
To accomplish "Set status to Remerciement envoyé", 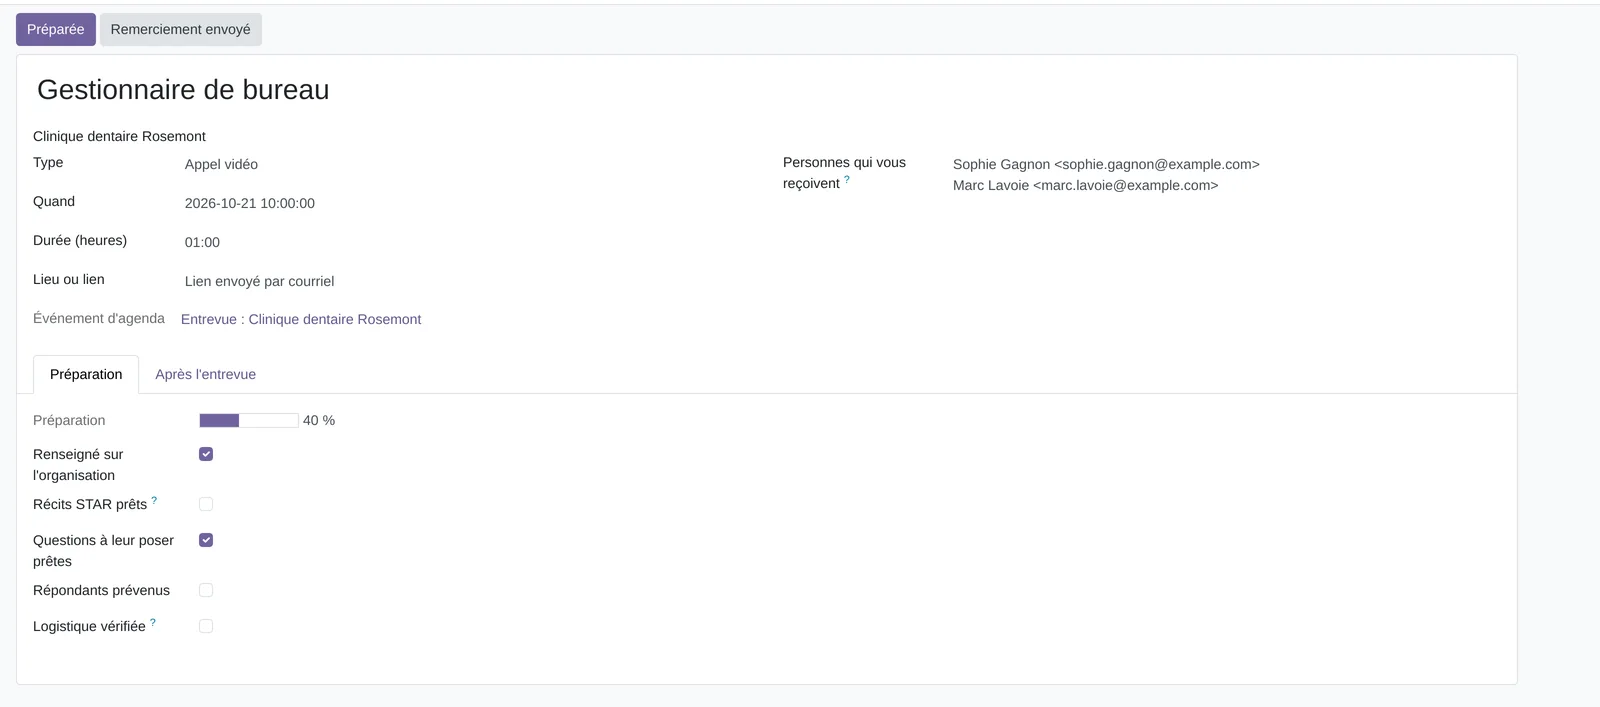I will click(x=181, y=29).
